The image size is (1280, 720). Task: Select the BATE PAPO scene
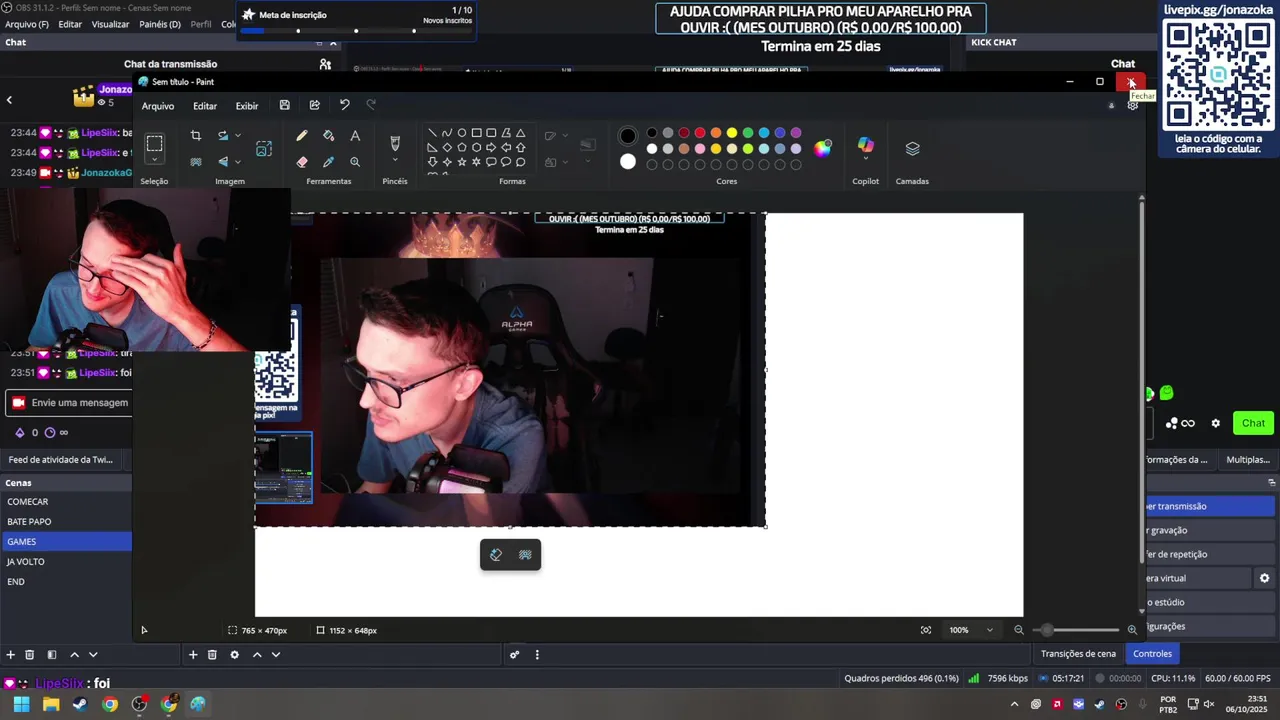click(x=66, y=521)
